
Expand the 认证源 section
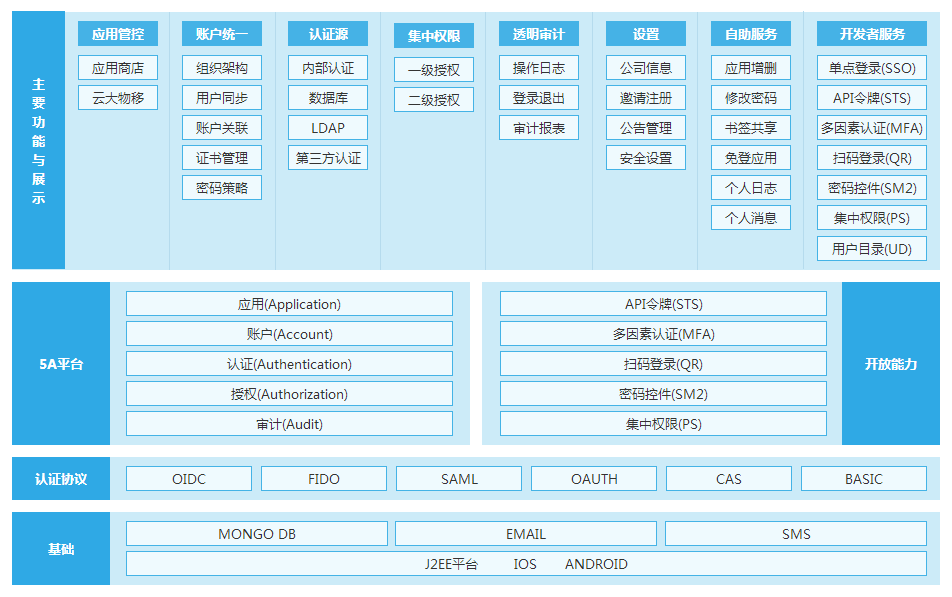pyautogui.click(x=327, y=33)
